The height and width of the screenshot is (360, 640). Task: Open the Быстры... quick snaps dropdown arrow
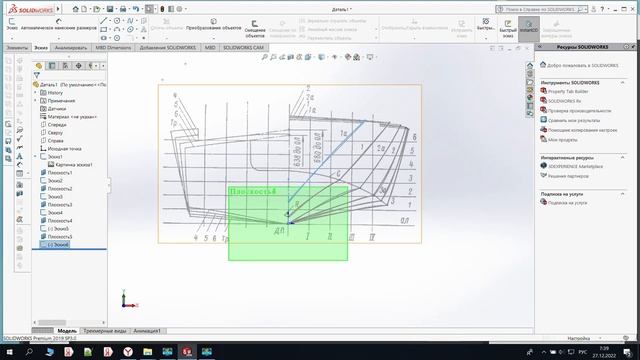[486, 39]
